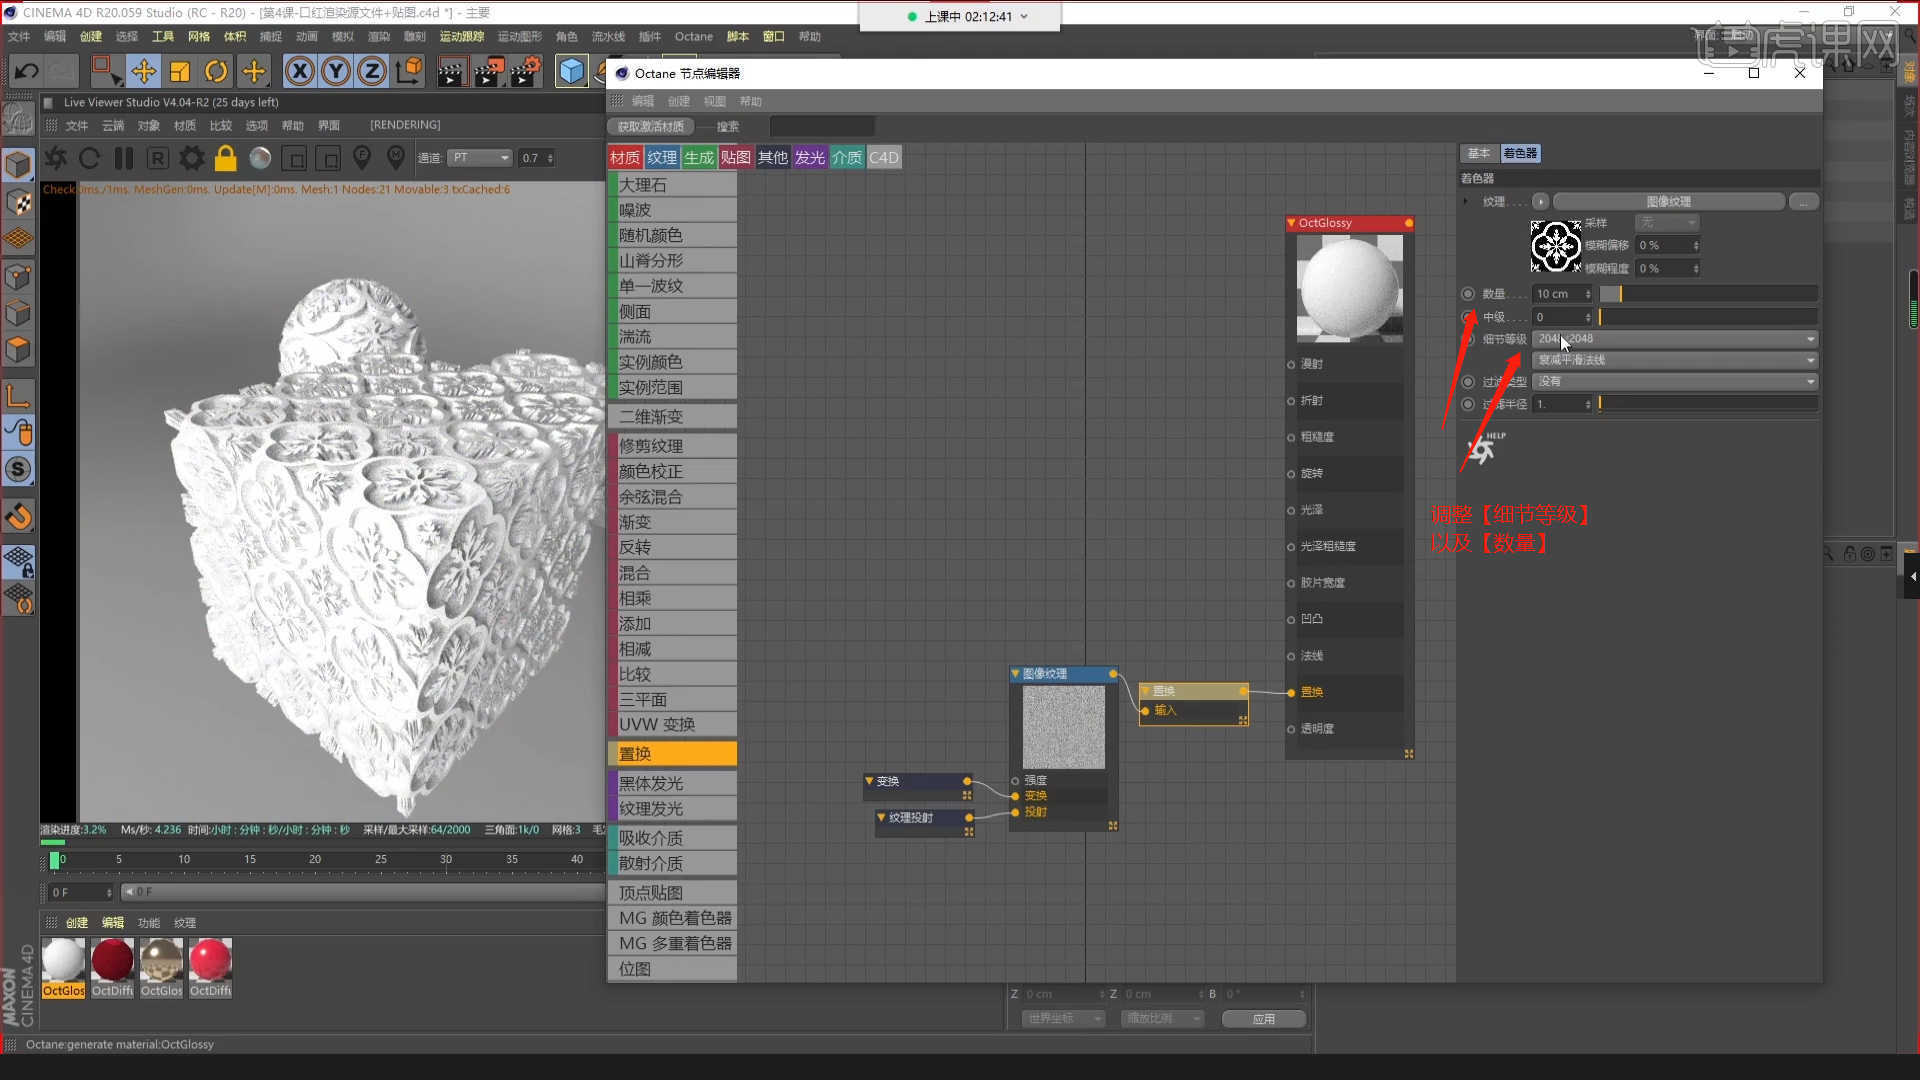Activate the Scale tool icon
Viewport: 1920px width, 1080px height.
[x=180, y=71]
